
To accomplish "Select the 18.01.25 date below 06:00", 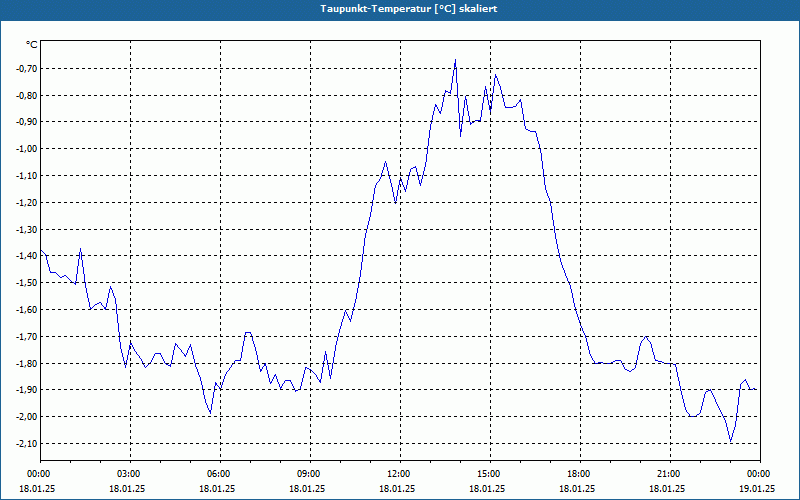I will (x=217, y=488).
